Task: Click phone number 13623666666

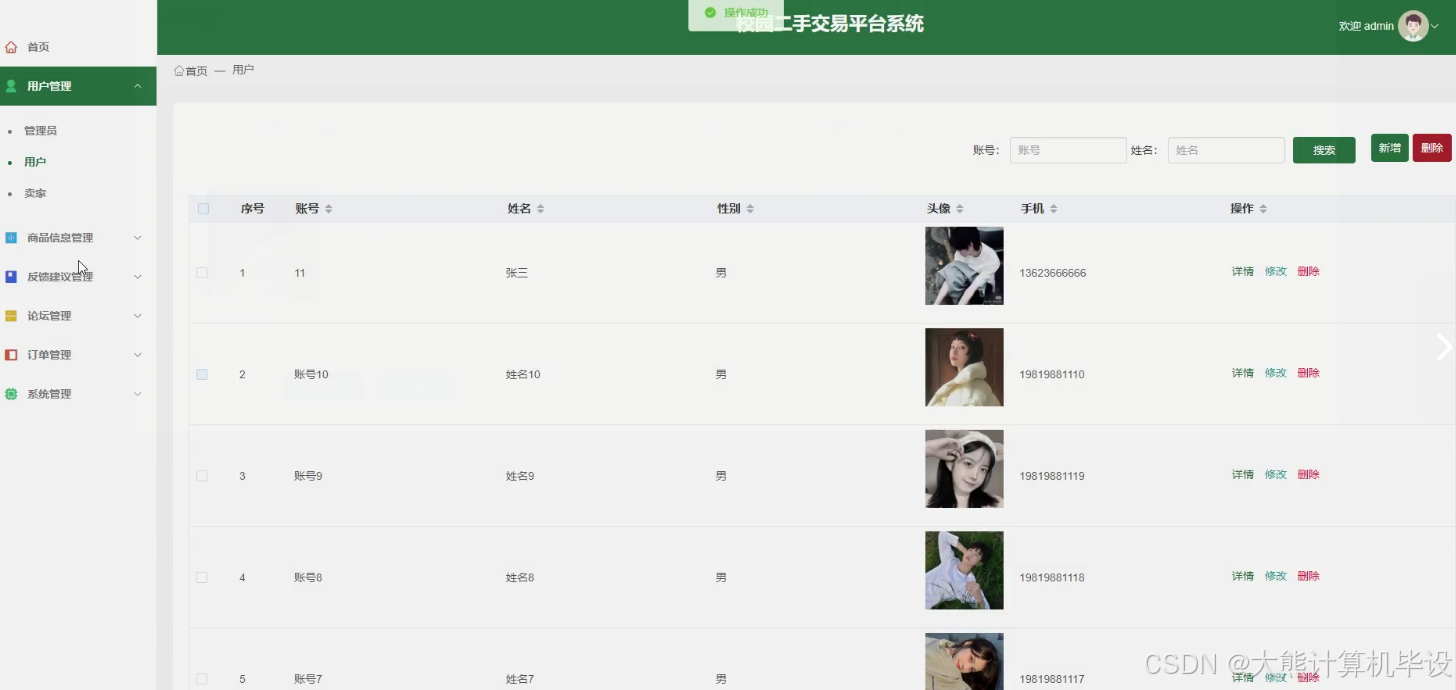Action: click(x=1053, y=273)
